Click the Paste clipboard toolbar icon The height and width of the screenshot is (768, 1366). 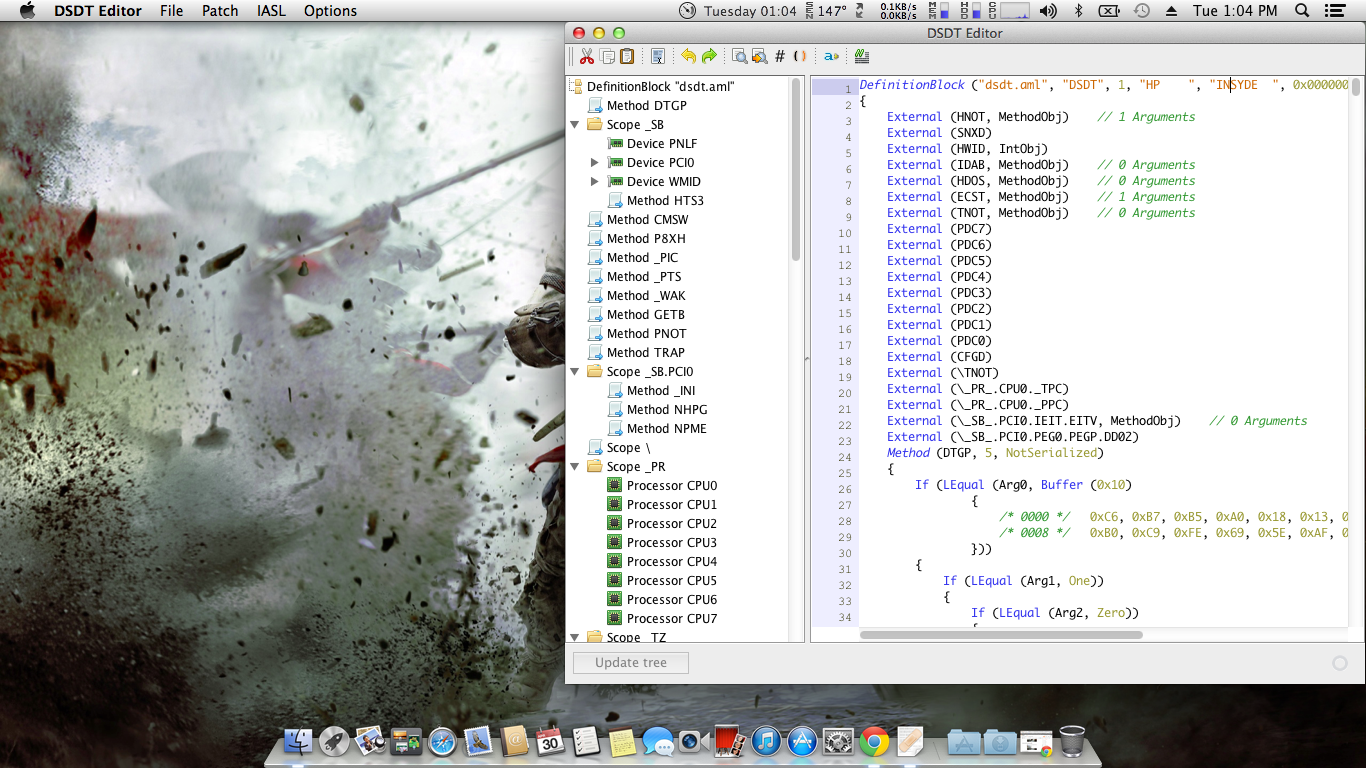(x=627, y=56)
